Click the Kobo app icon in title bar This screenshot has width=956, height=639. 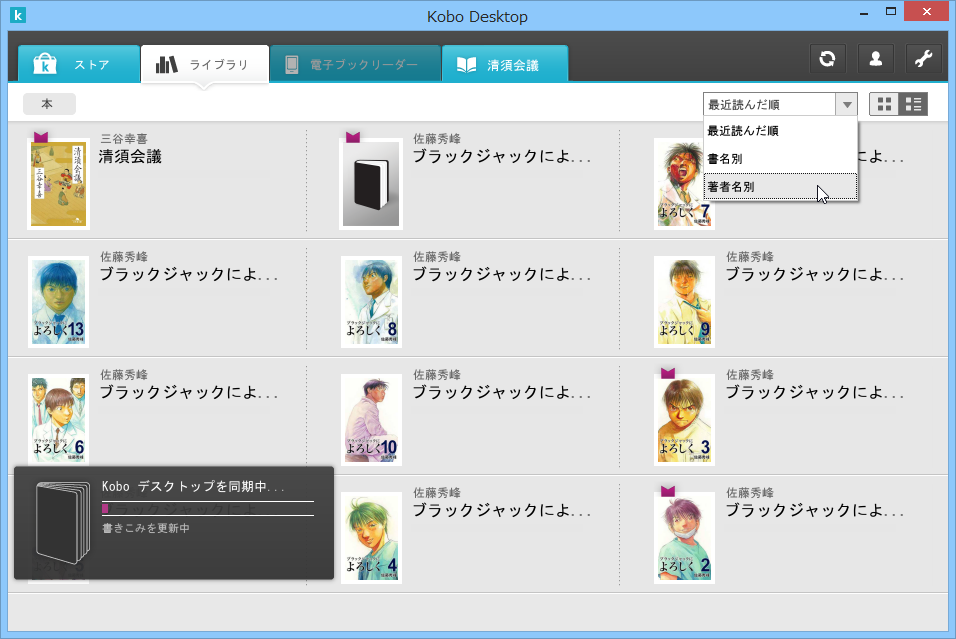[x=18, y=15]
